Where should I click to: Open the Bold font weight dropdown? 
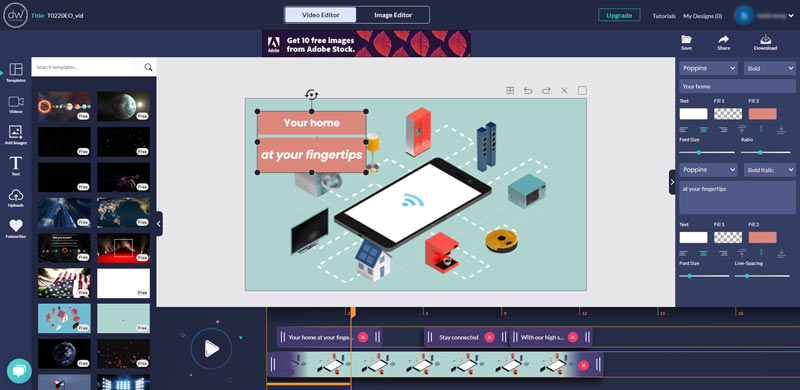[x=770, y=68]
